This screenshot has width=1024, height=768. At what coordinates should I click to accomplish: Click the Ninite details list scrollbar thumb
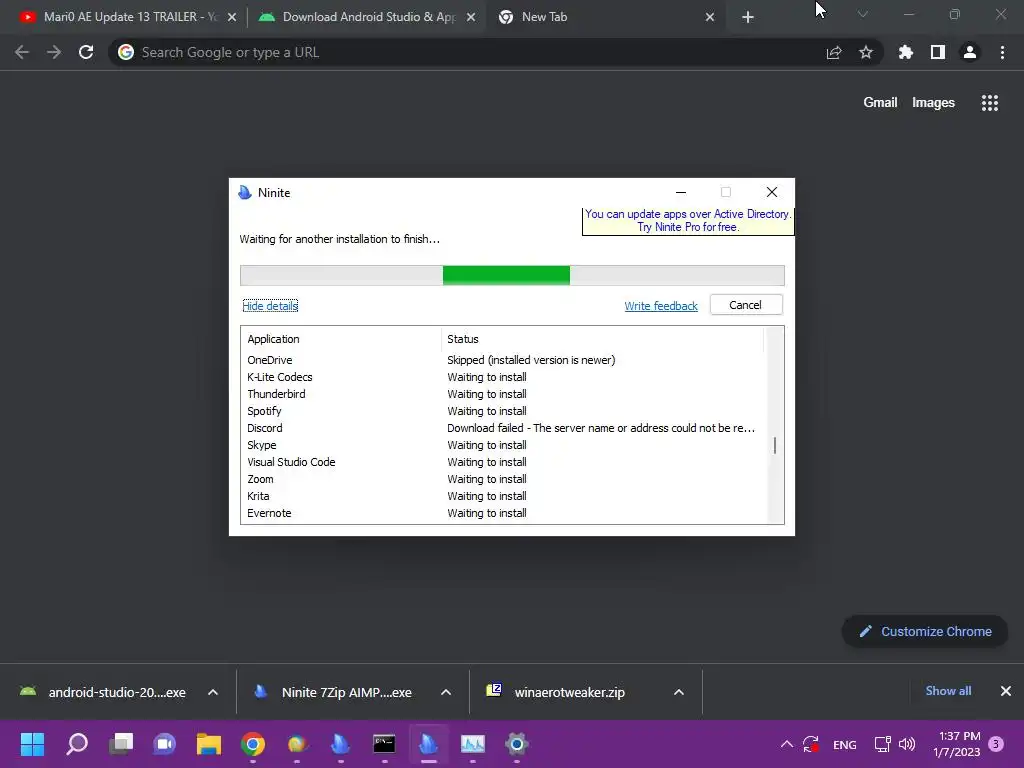point(775,445)
